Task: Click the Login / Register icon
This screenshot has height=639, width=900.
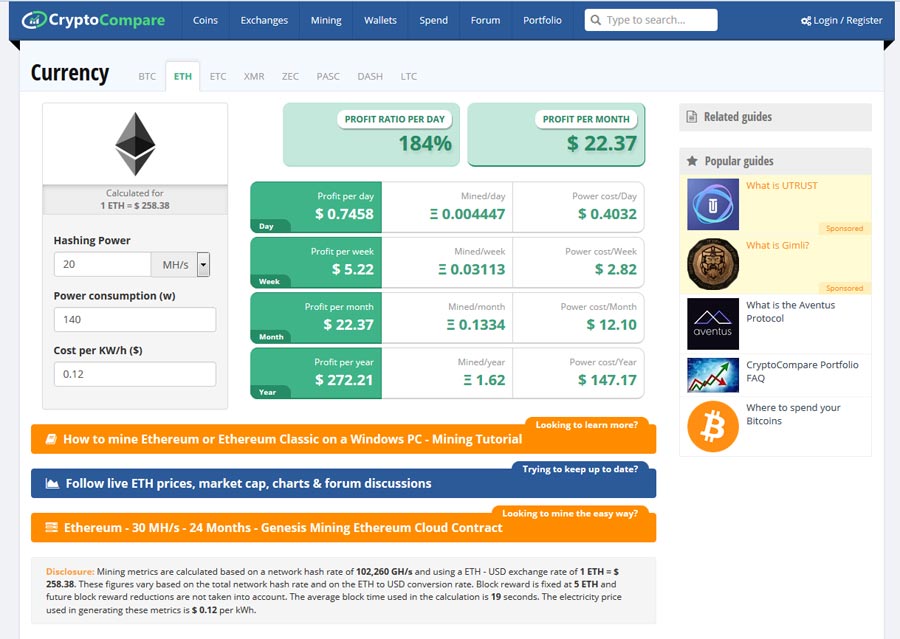Action: (806, 21)
